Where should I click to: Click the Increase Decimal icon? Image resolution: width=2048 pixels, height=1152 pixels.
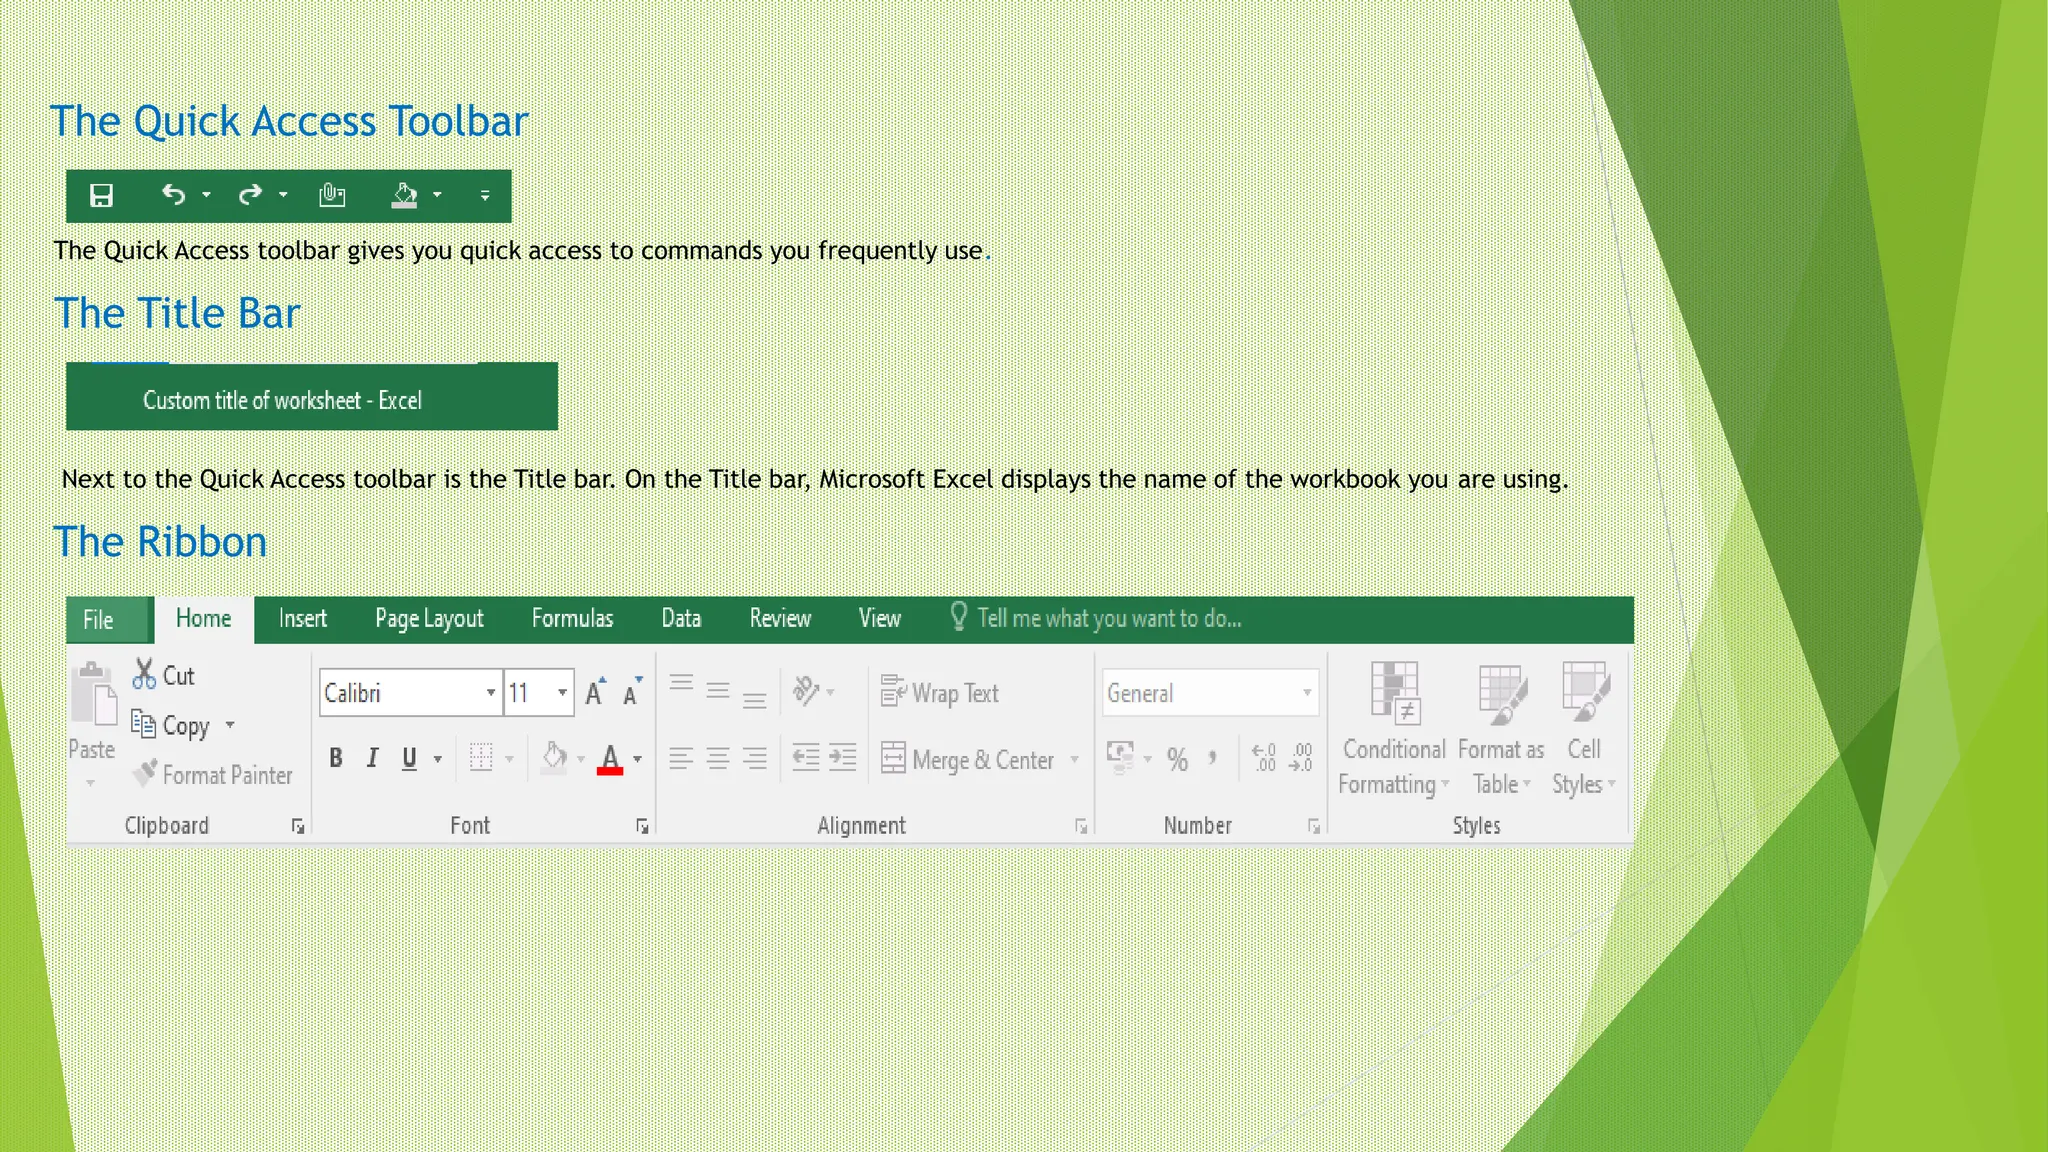1264,758
